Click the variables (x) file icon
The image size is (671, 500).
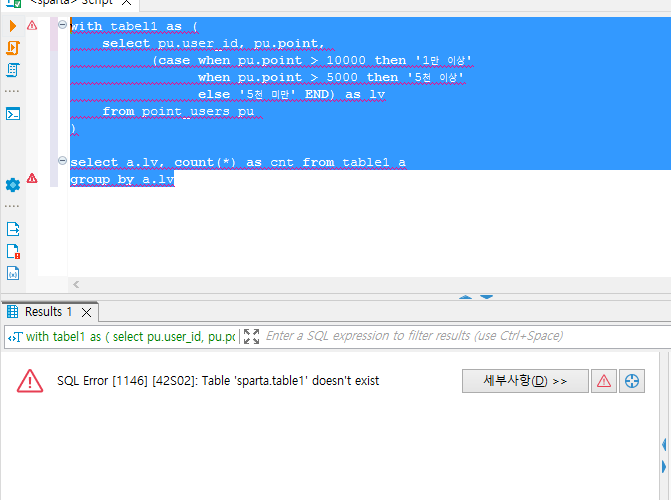[x=13, y=273]
